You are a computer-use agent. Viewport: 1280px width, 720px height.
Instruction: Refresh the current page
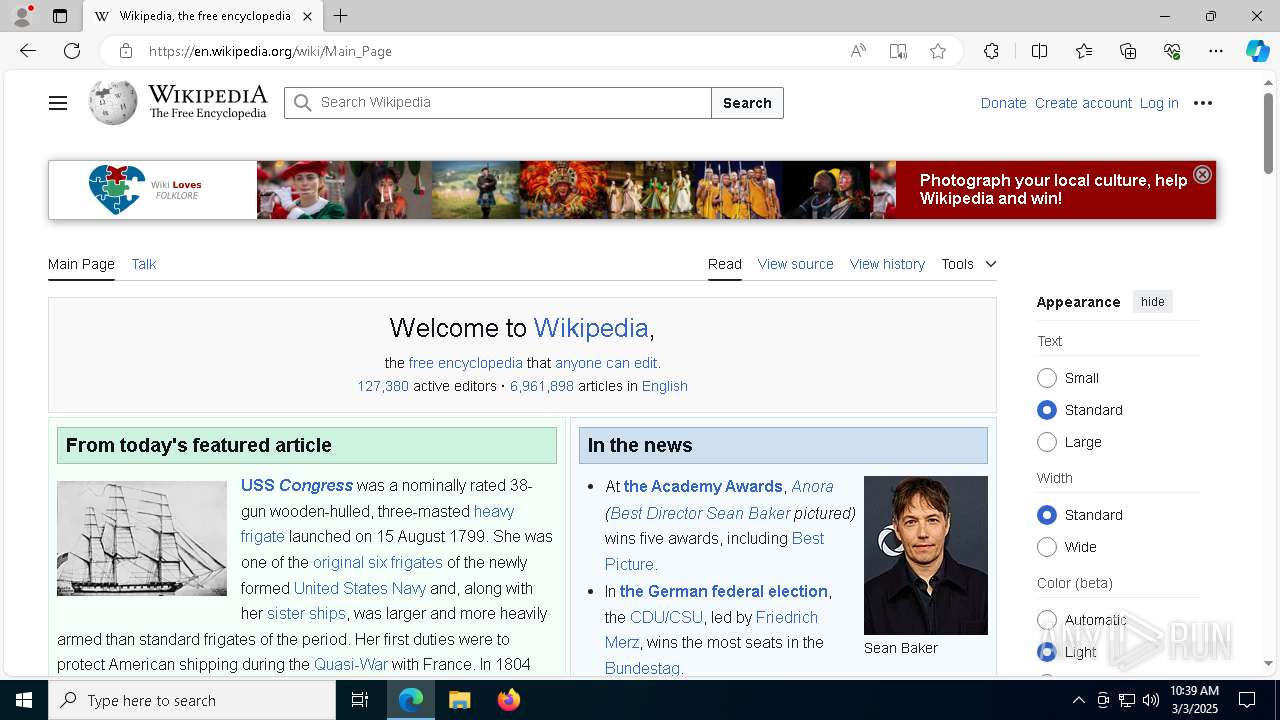tap(72, 51)
